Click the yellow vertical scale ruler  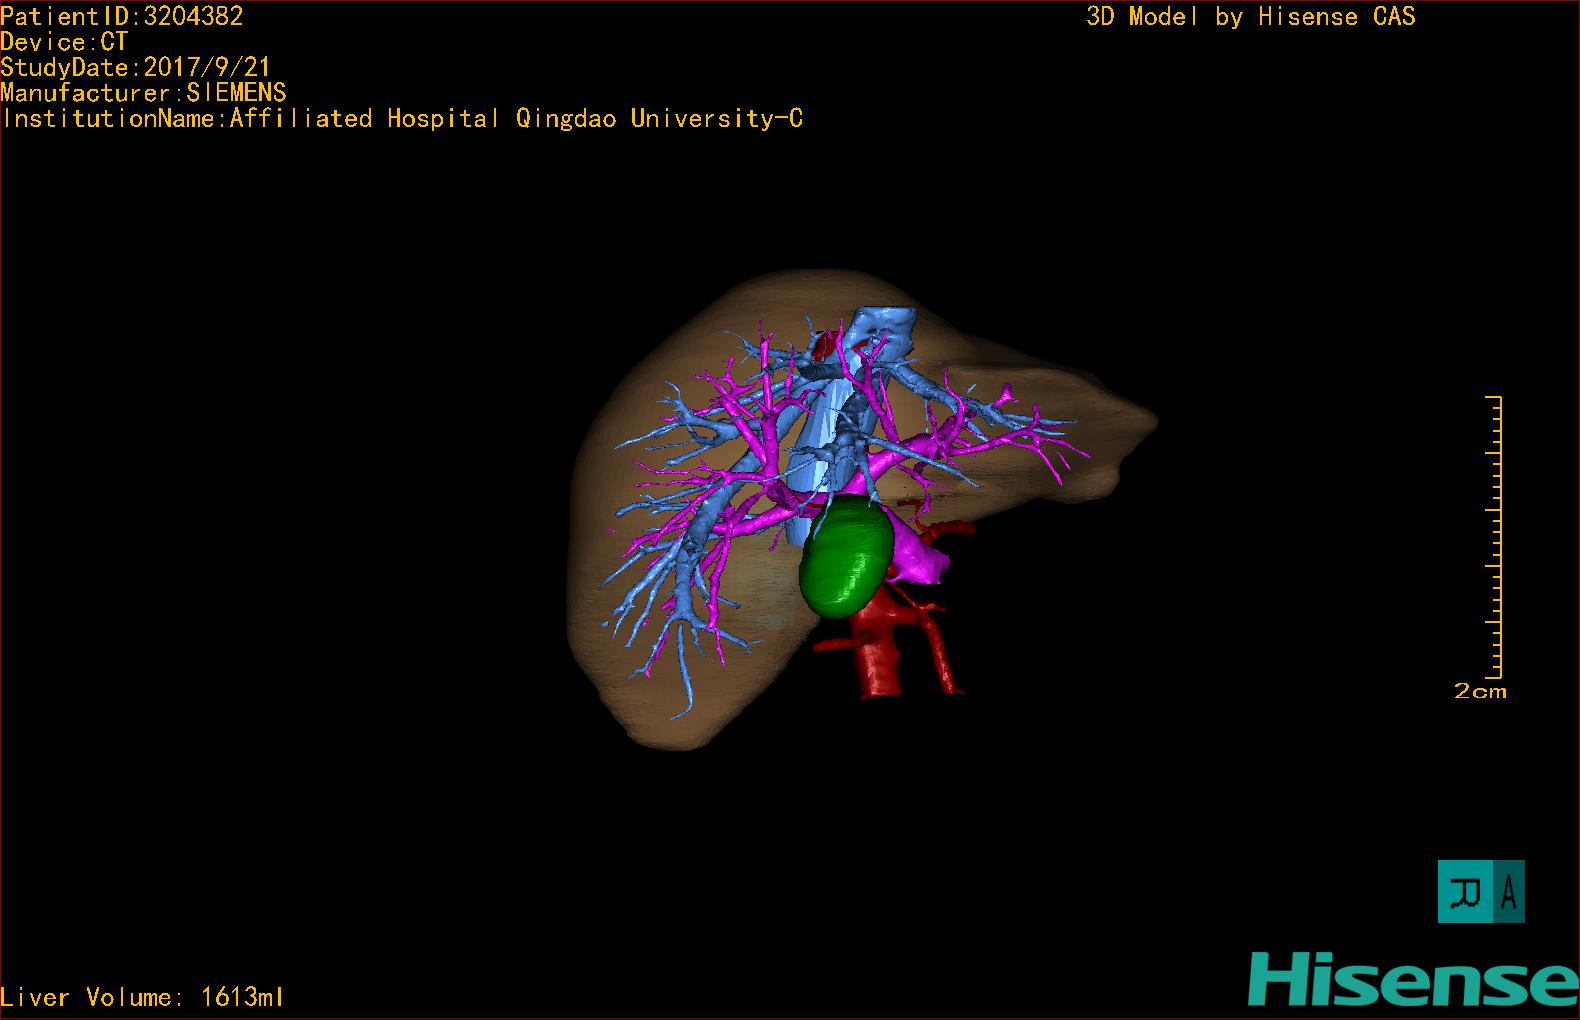click(1495, 537)
